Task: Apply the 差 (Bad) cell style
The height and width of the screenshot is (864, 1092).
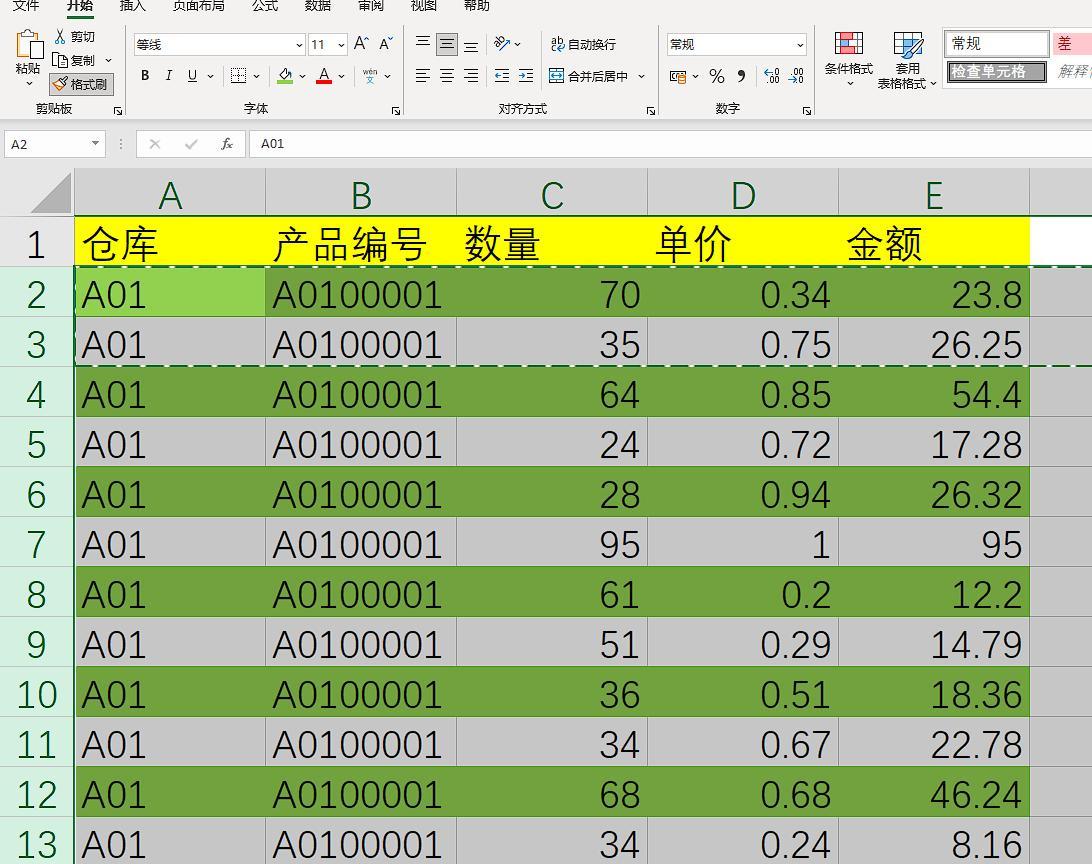Action: [x=1072, y=43]
